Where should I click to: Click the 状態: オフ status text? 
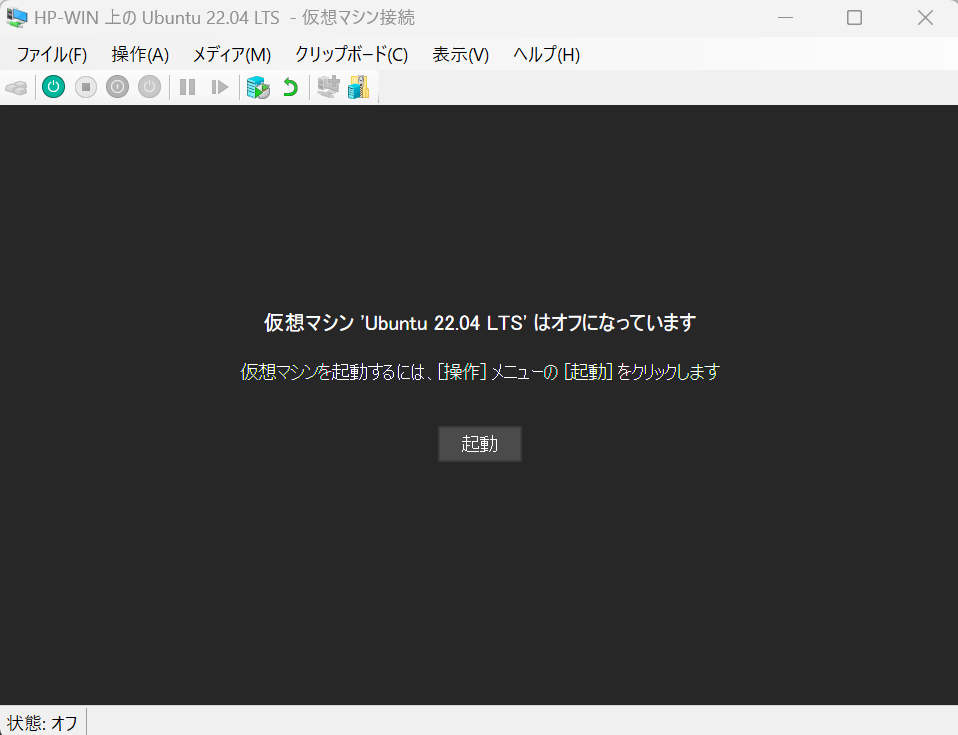coord(42,723)
